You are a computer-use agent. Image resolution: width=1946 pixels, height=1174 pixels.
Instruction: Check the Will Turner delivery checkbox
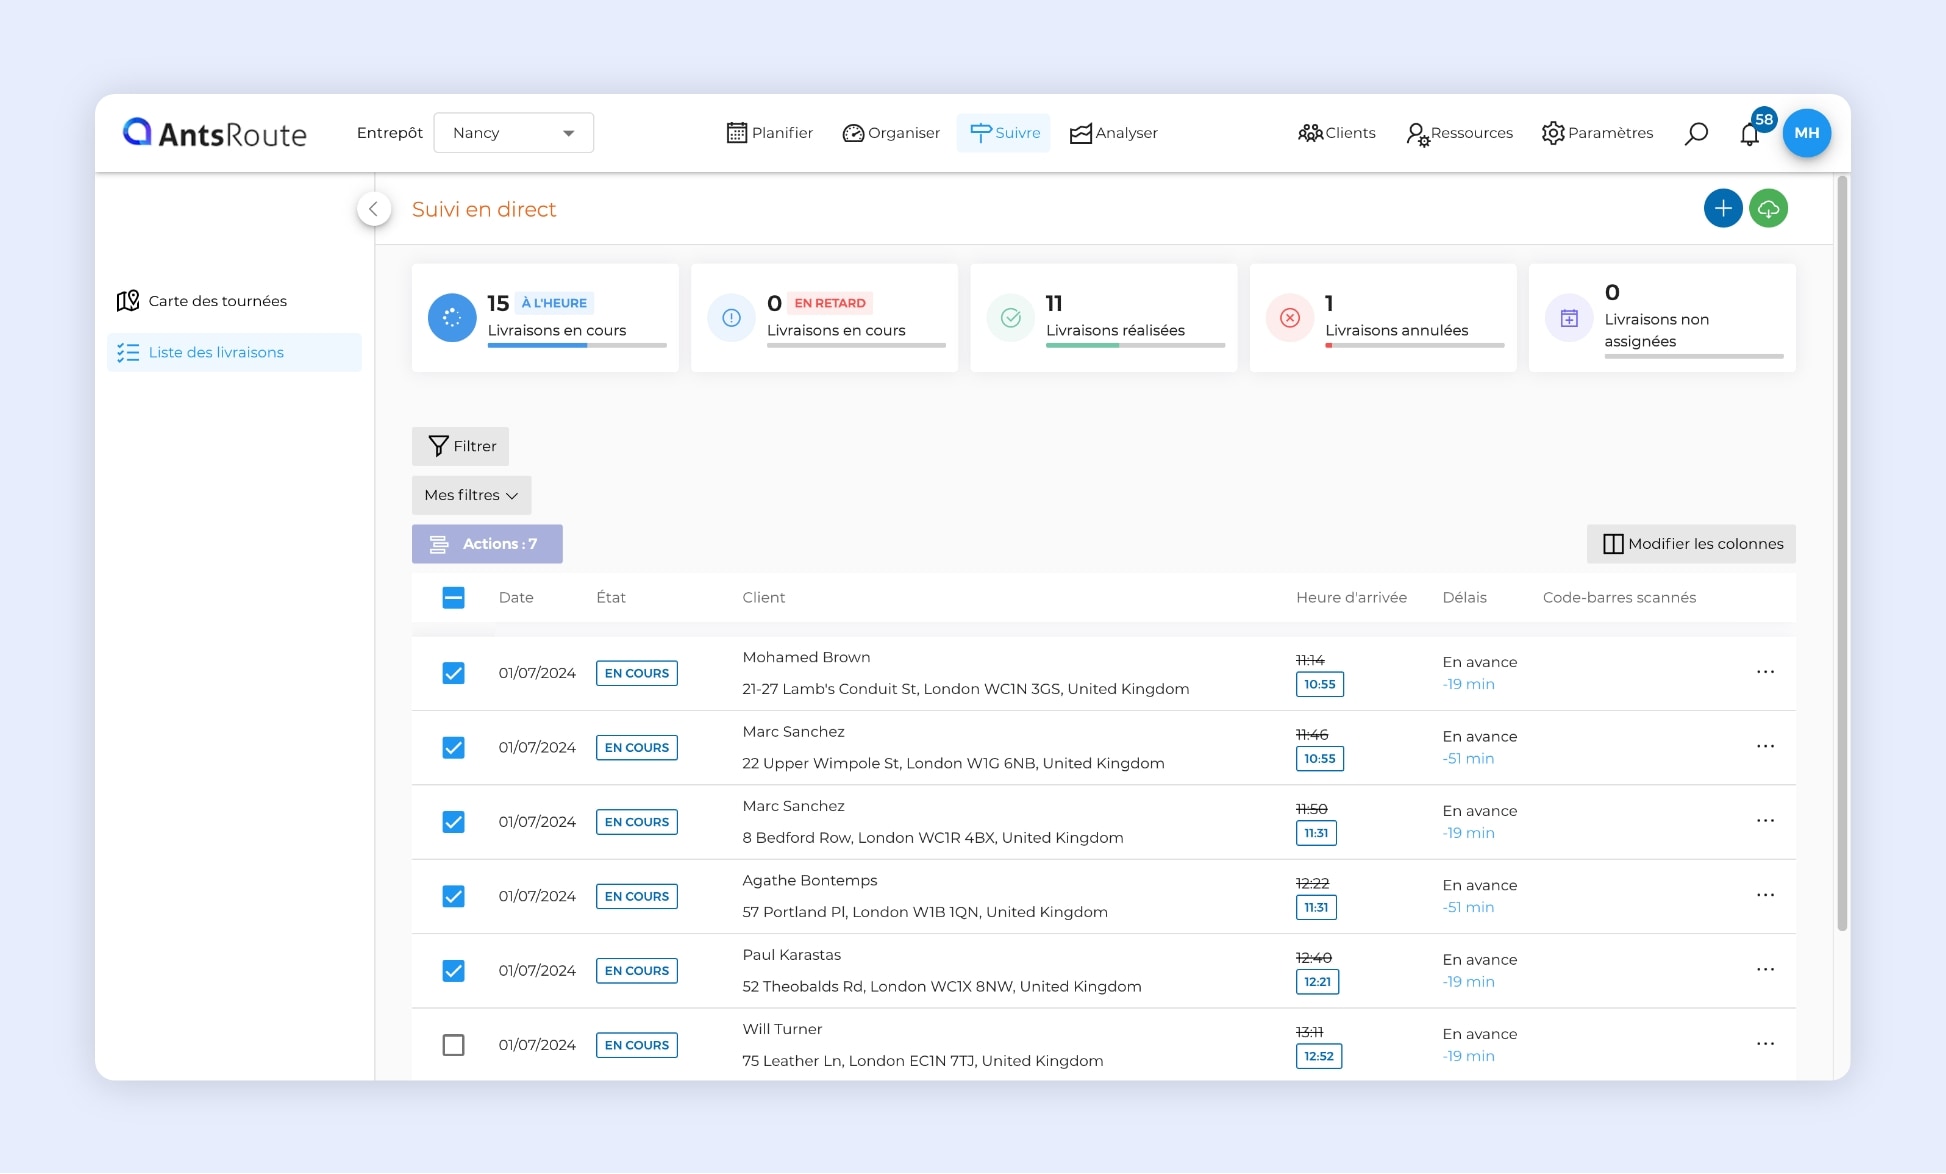(453, 1045)
